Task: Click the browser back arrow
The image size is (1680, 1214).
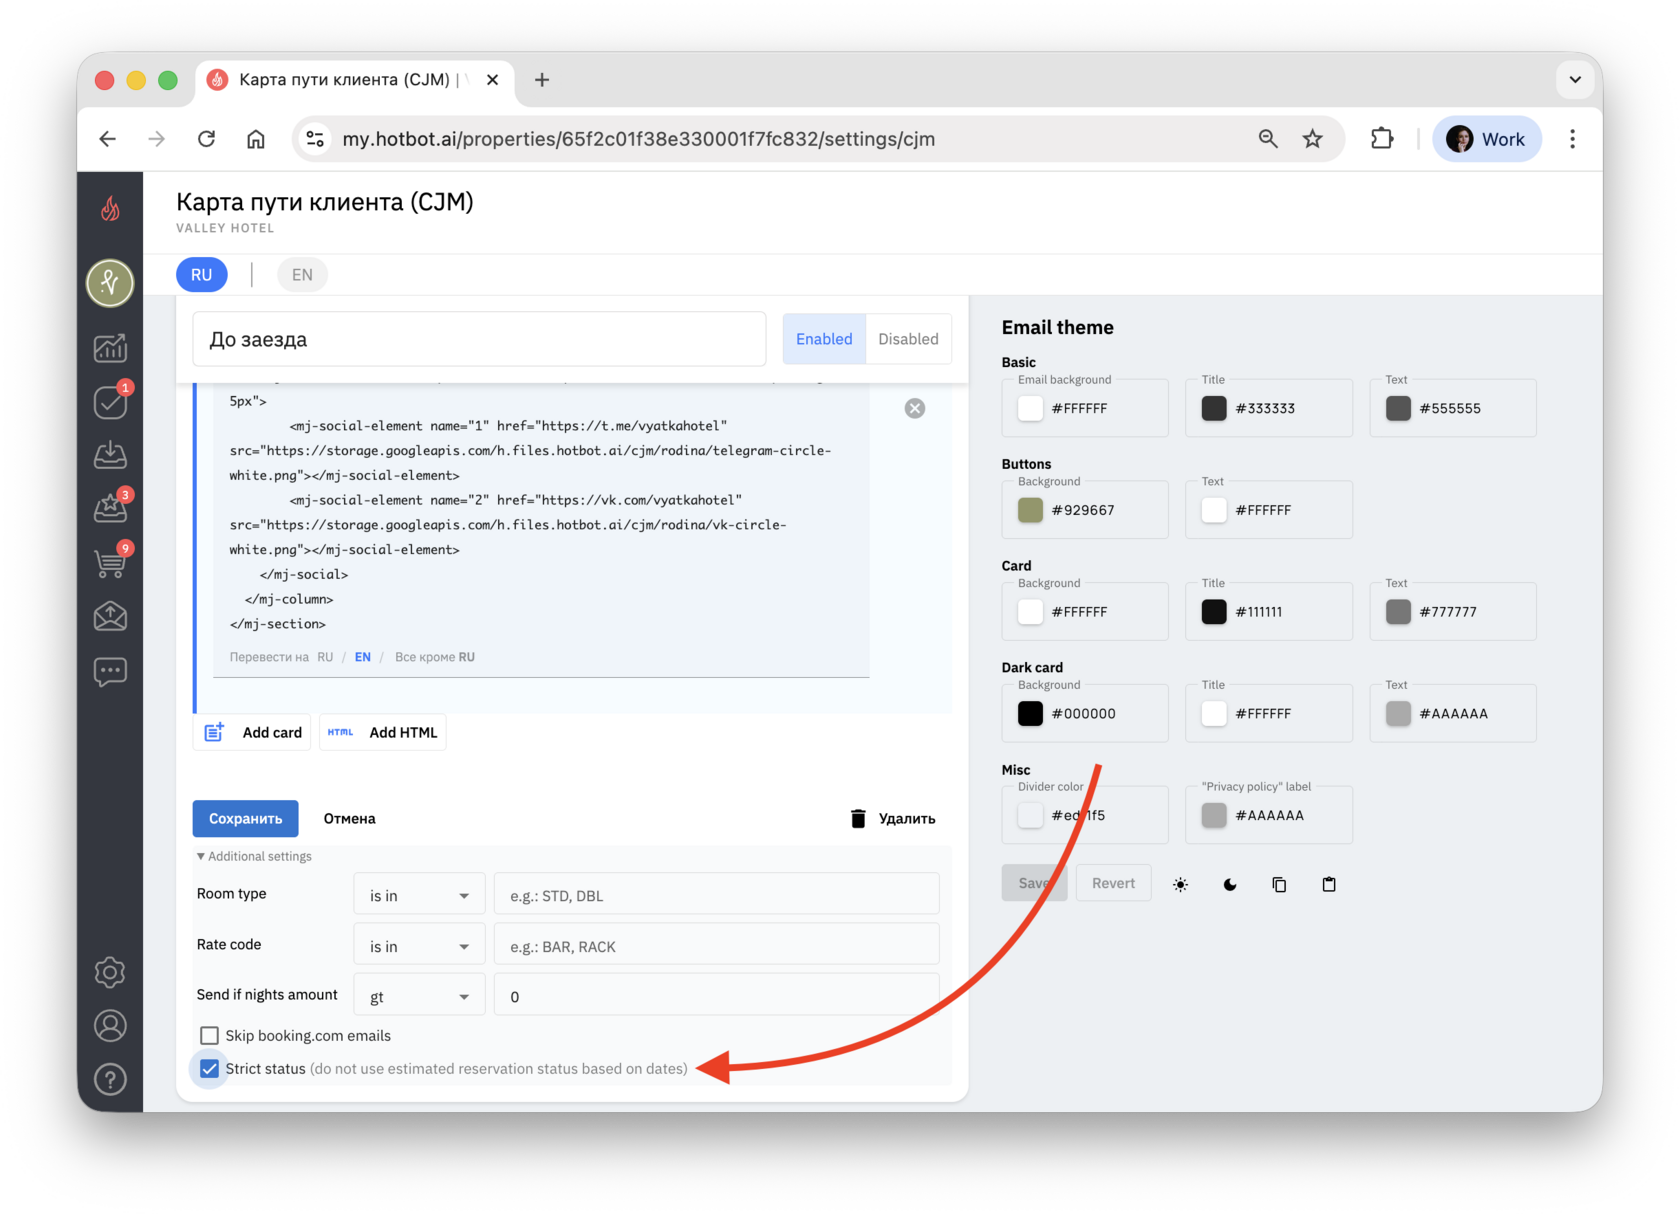Action: 108,139
